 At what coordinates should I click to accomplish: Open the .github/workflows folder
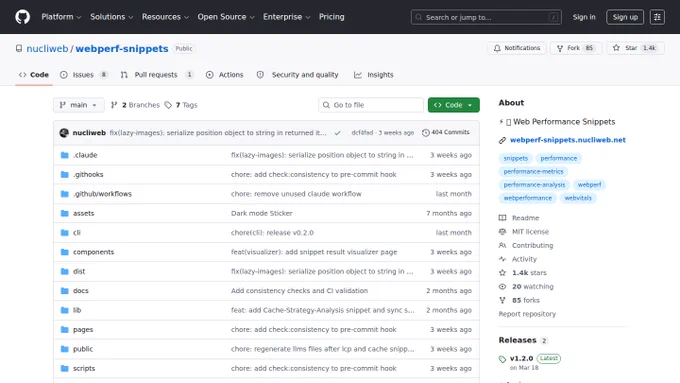(102, 194)
